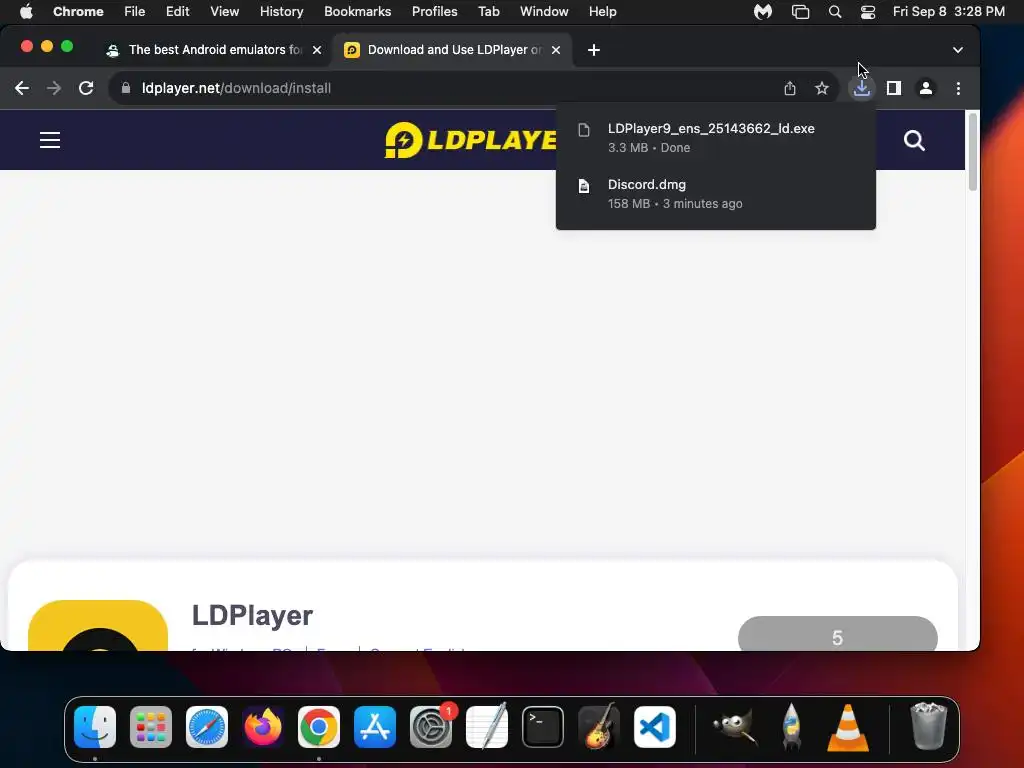
Task: Toggle the Chrome side panel icon
Action: [893, 88]
